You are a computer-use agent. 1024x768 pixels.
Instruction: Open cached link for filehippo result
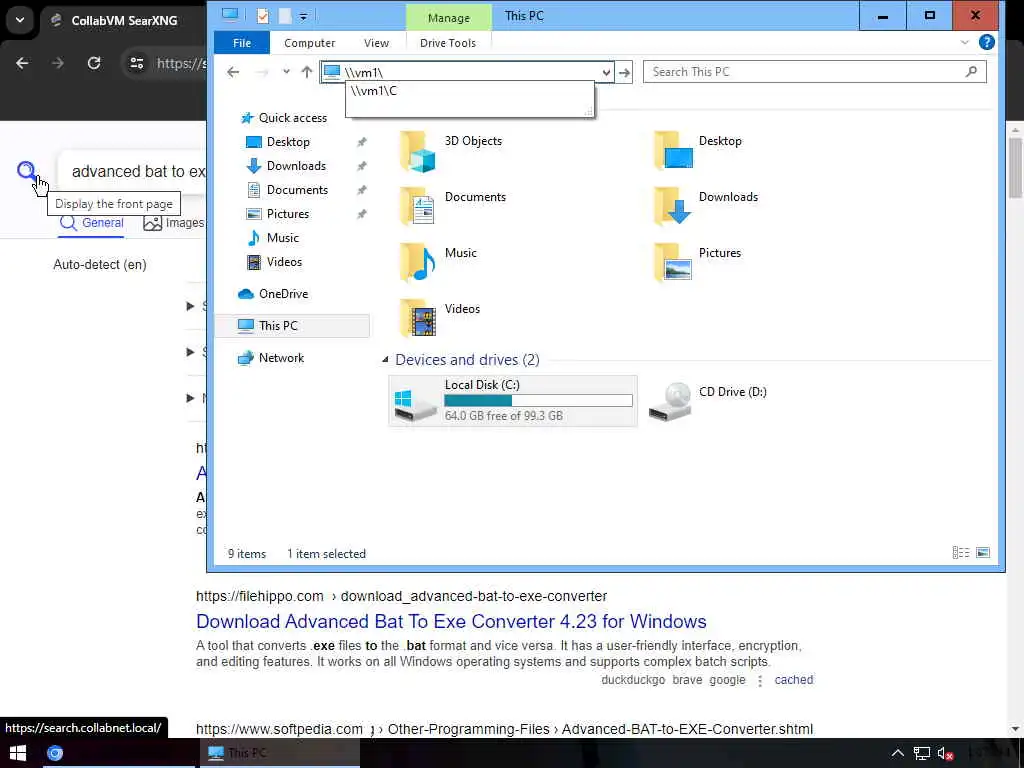[x=793, y=680]
